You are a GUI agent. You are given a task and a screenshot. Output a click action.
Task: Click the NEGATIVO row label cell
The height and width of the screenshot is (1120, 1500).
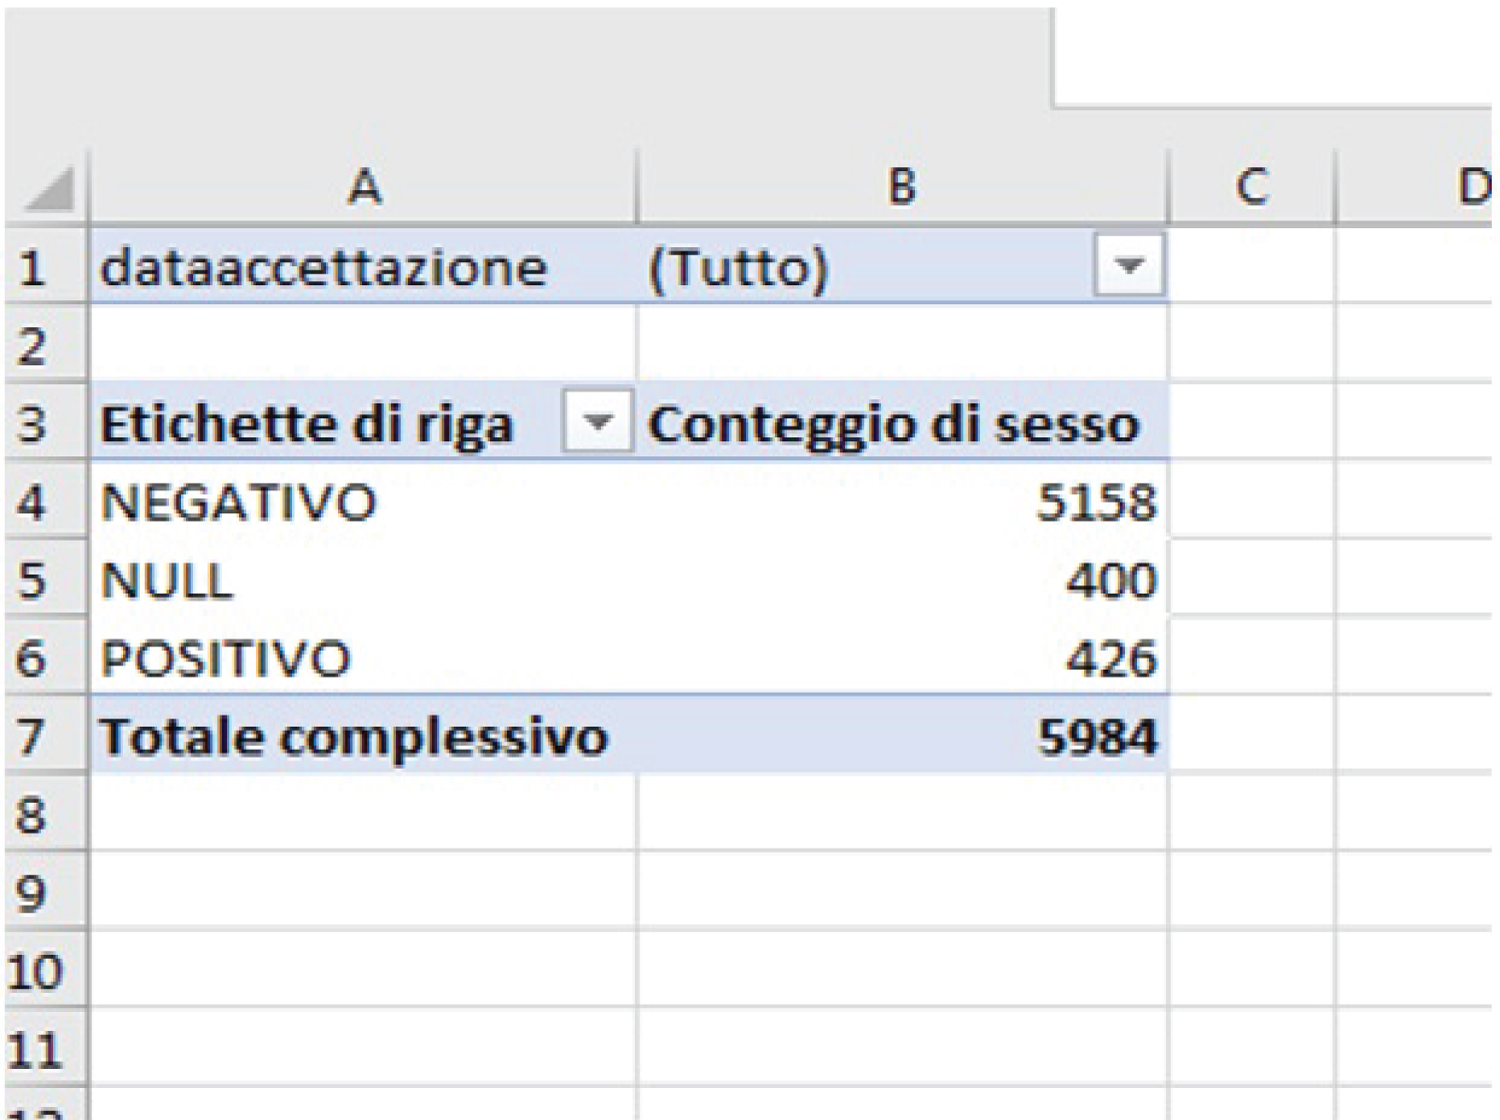click(239, 502)
